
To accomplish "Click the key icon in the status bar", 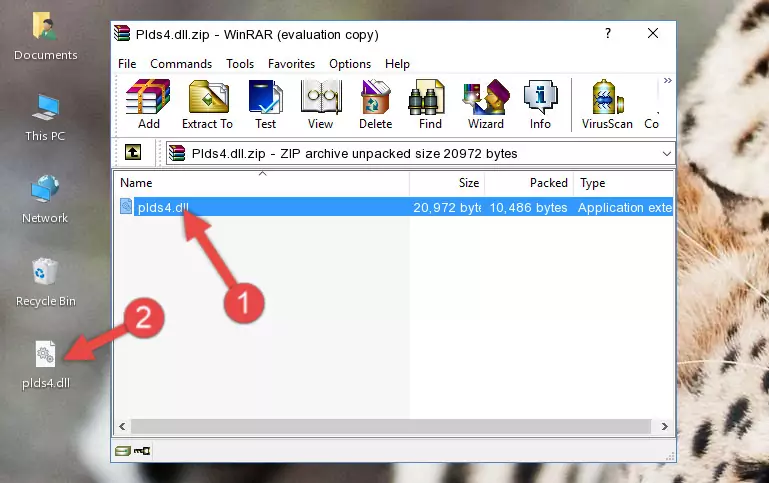I will click(142, 450).
